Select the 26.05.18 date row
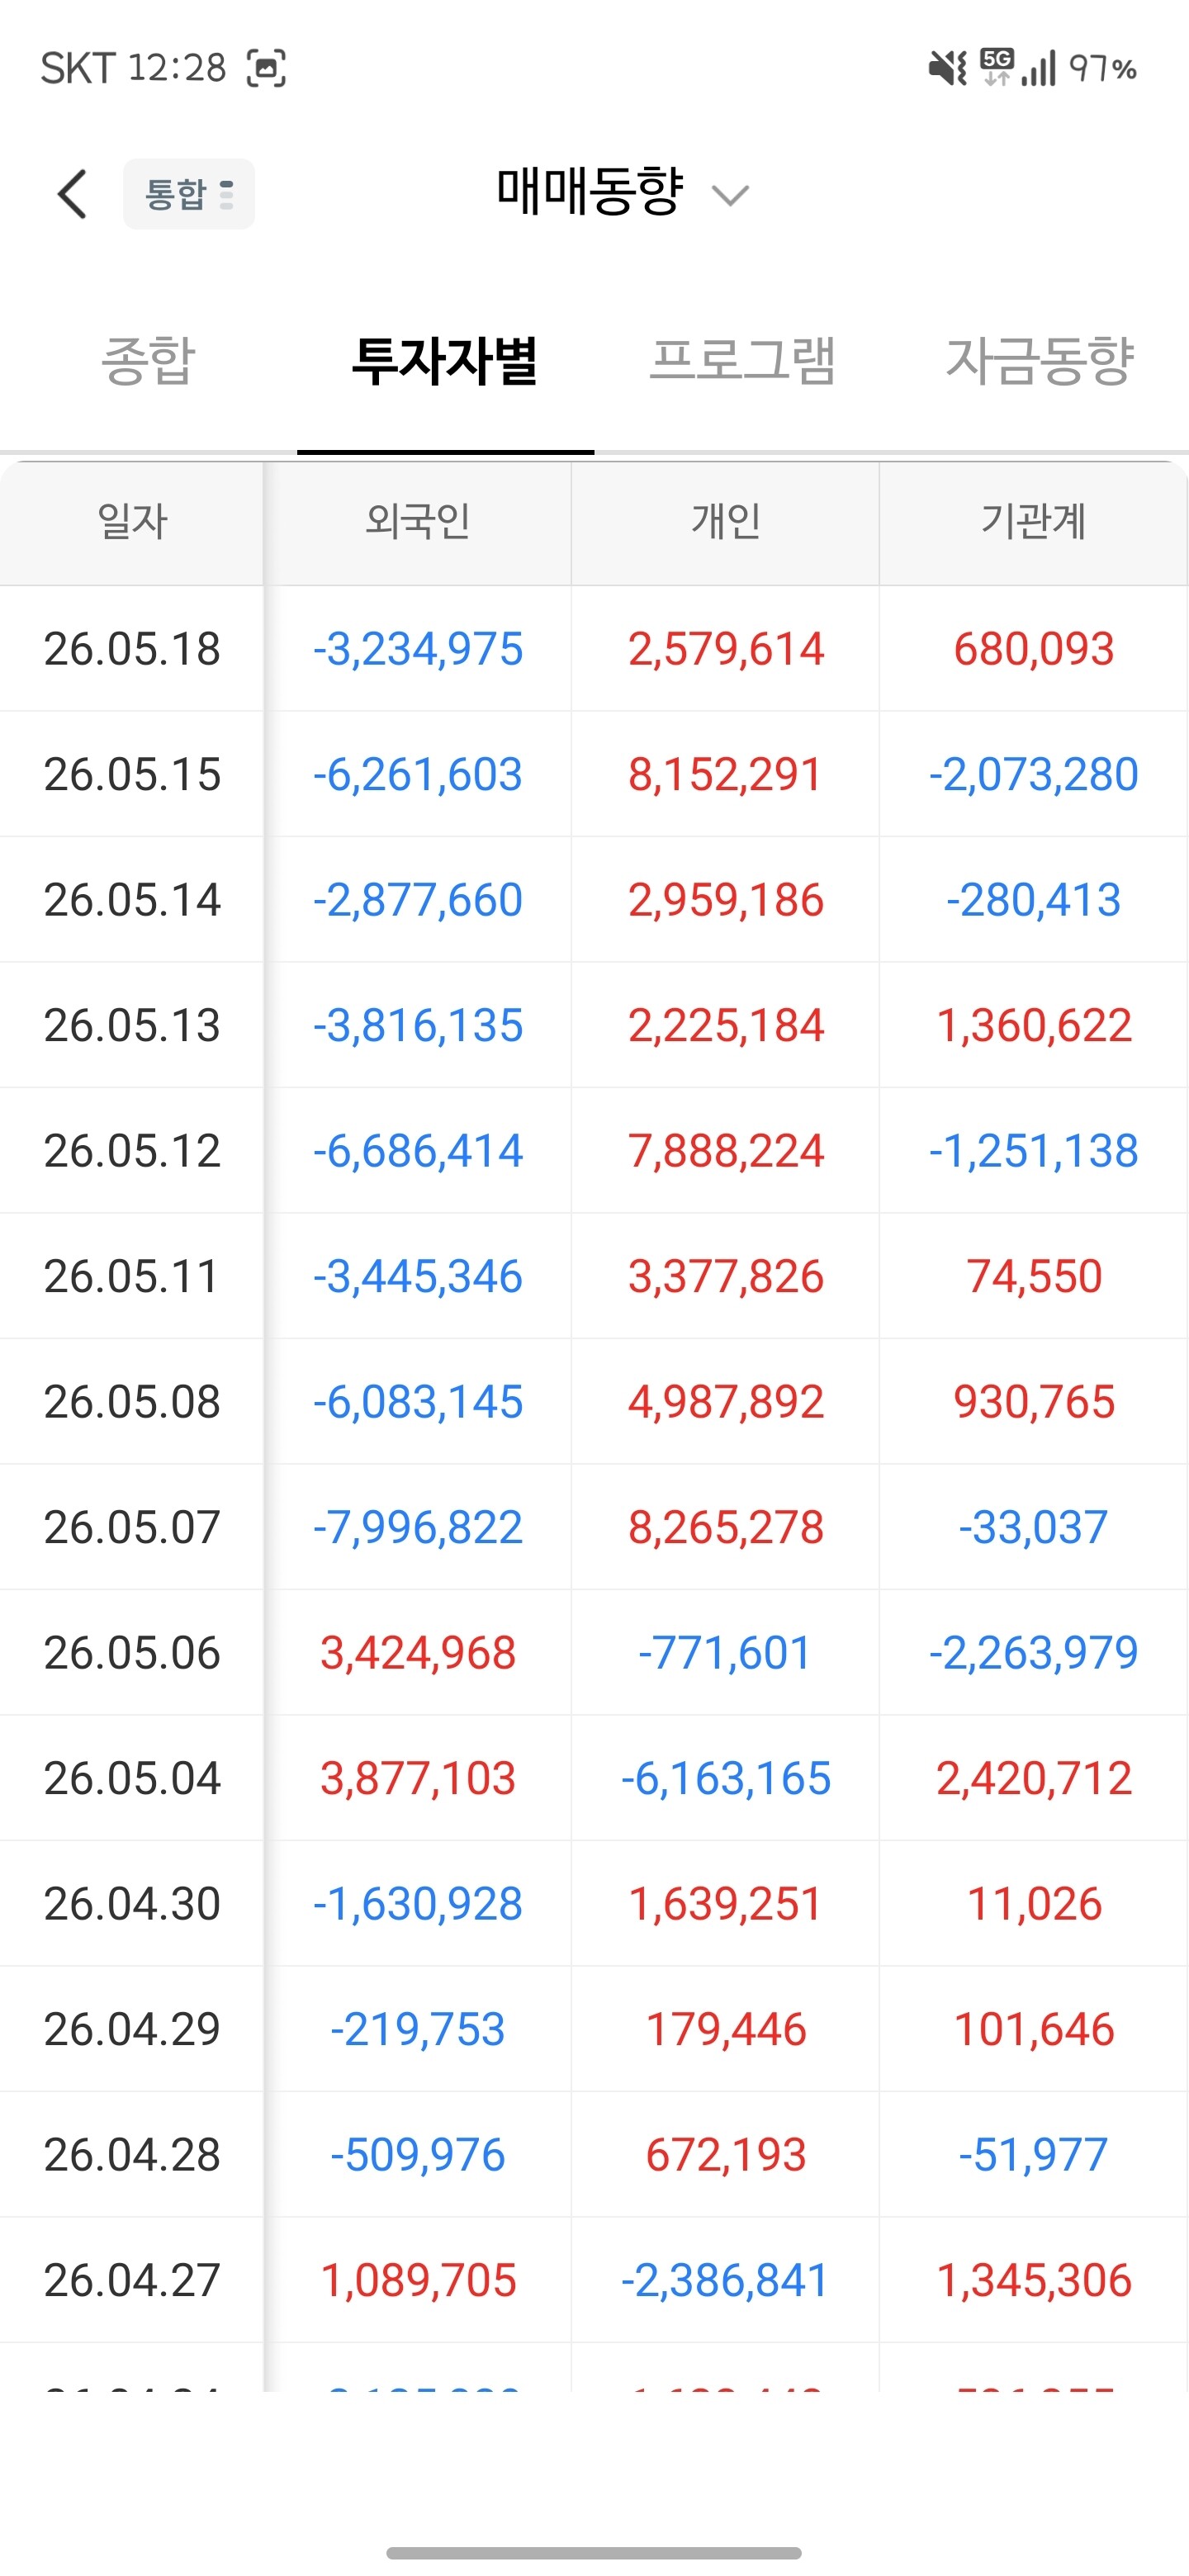1189x2576 pixels. tap(594, 649)
